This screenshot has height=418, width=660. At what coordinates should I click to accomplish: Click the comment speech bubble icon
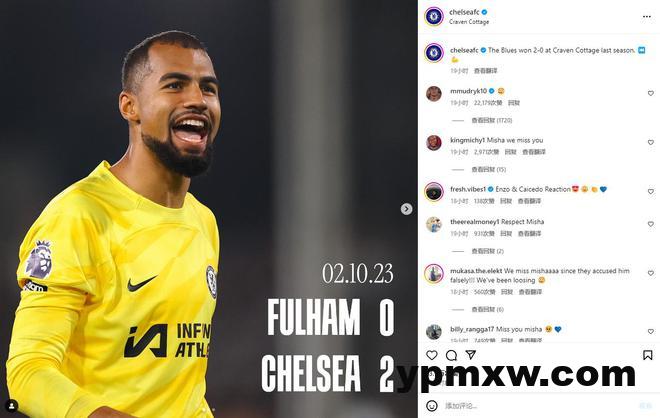point(451,355)
